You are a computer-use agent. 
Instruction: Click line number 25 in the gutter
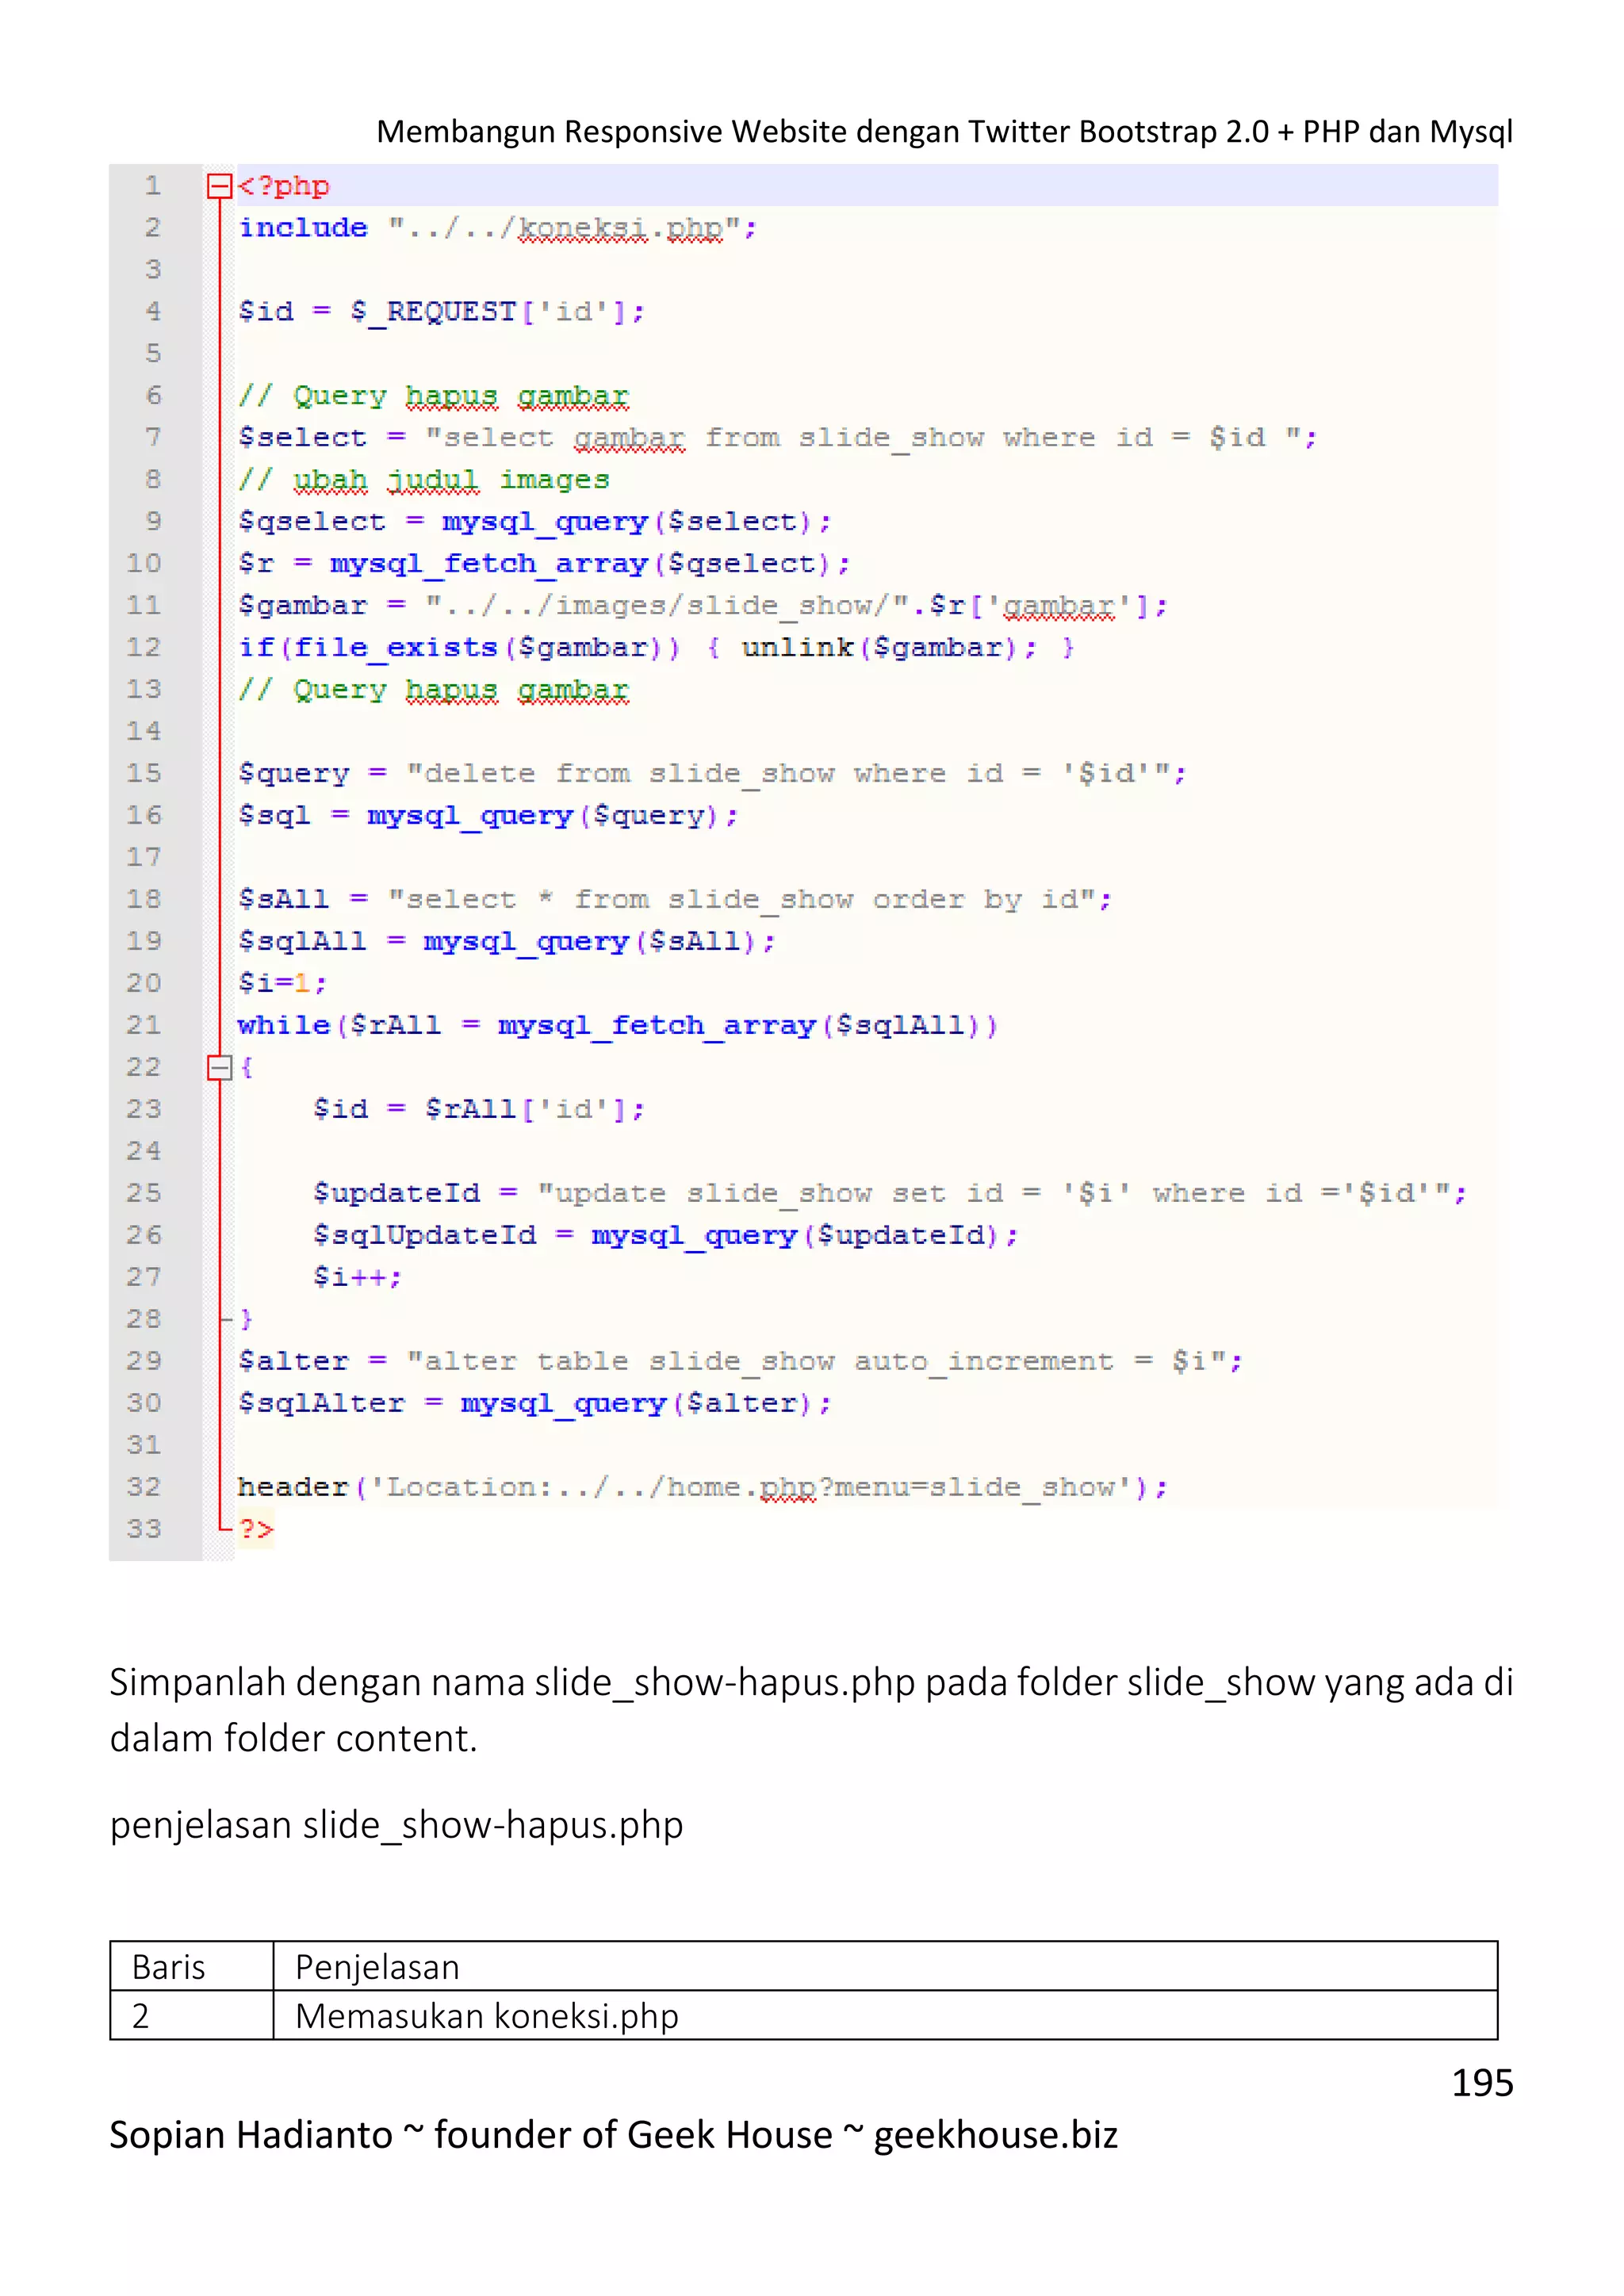[x=143, y=1194]
